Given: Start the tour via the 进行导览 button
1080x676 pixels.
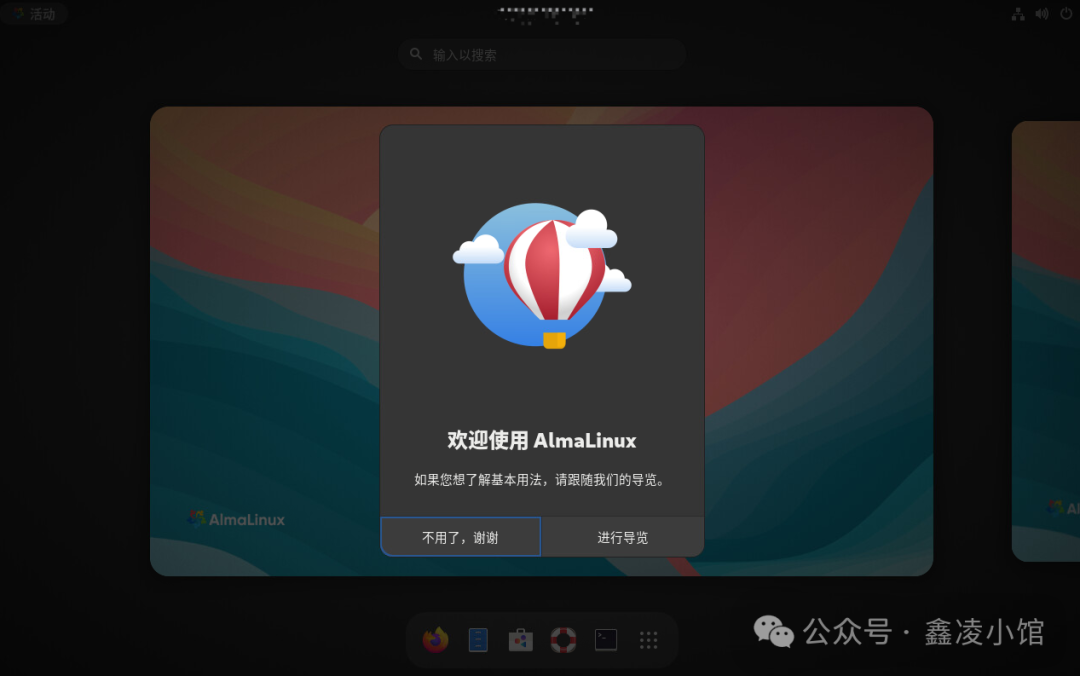Looking at the screenshot, I should (622, 537).
